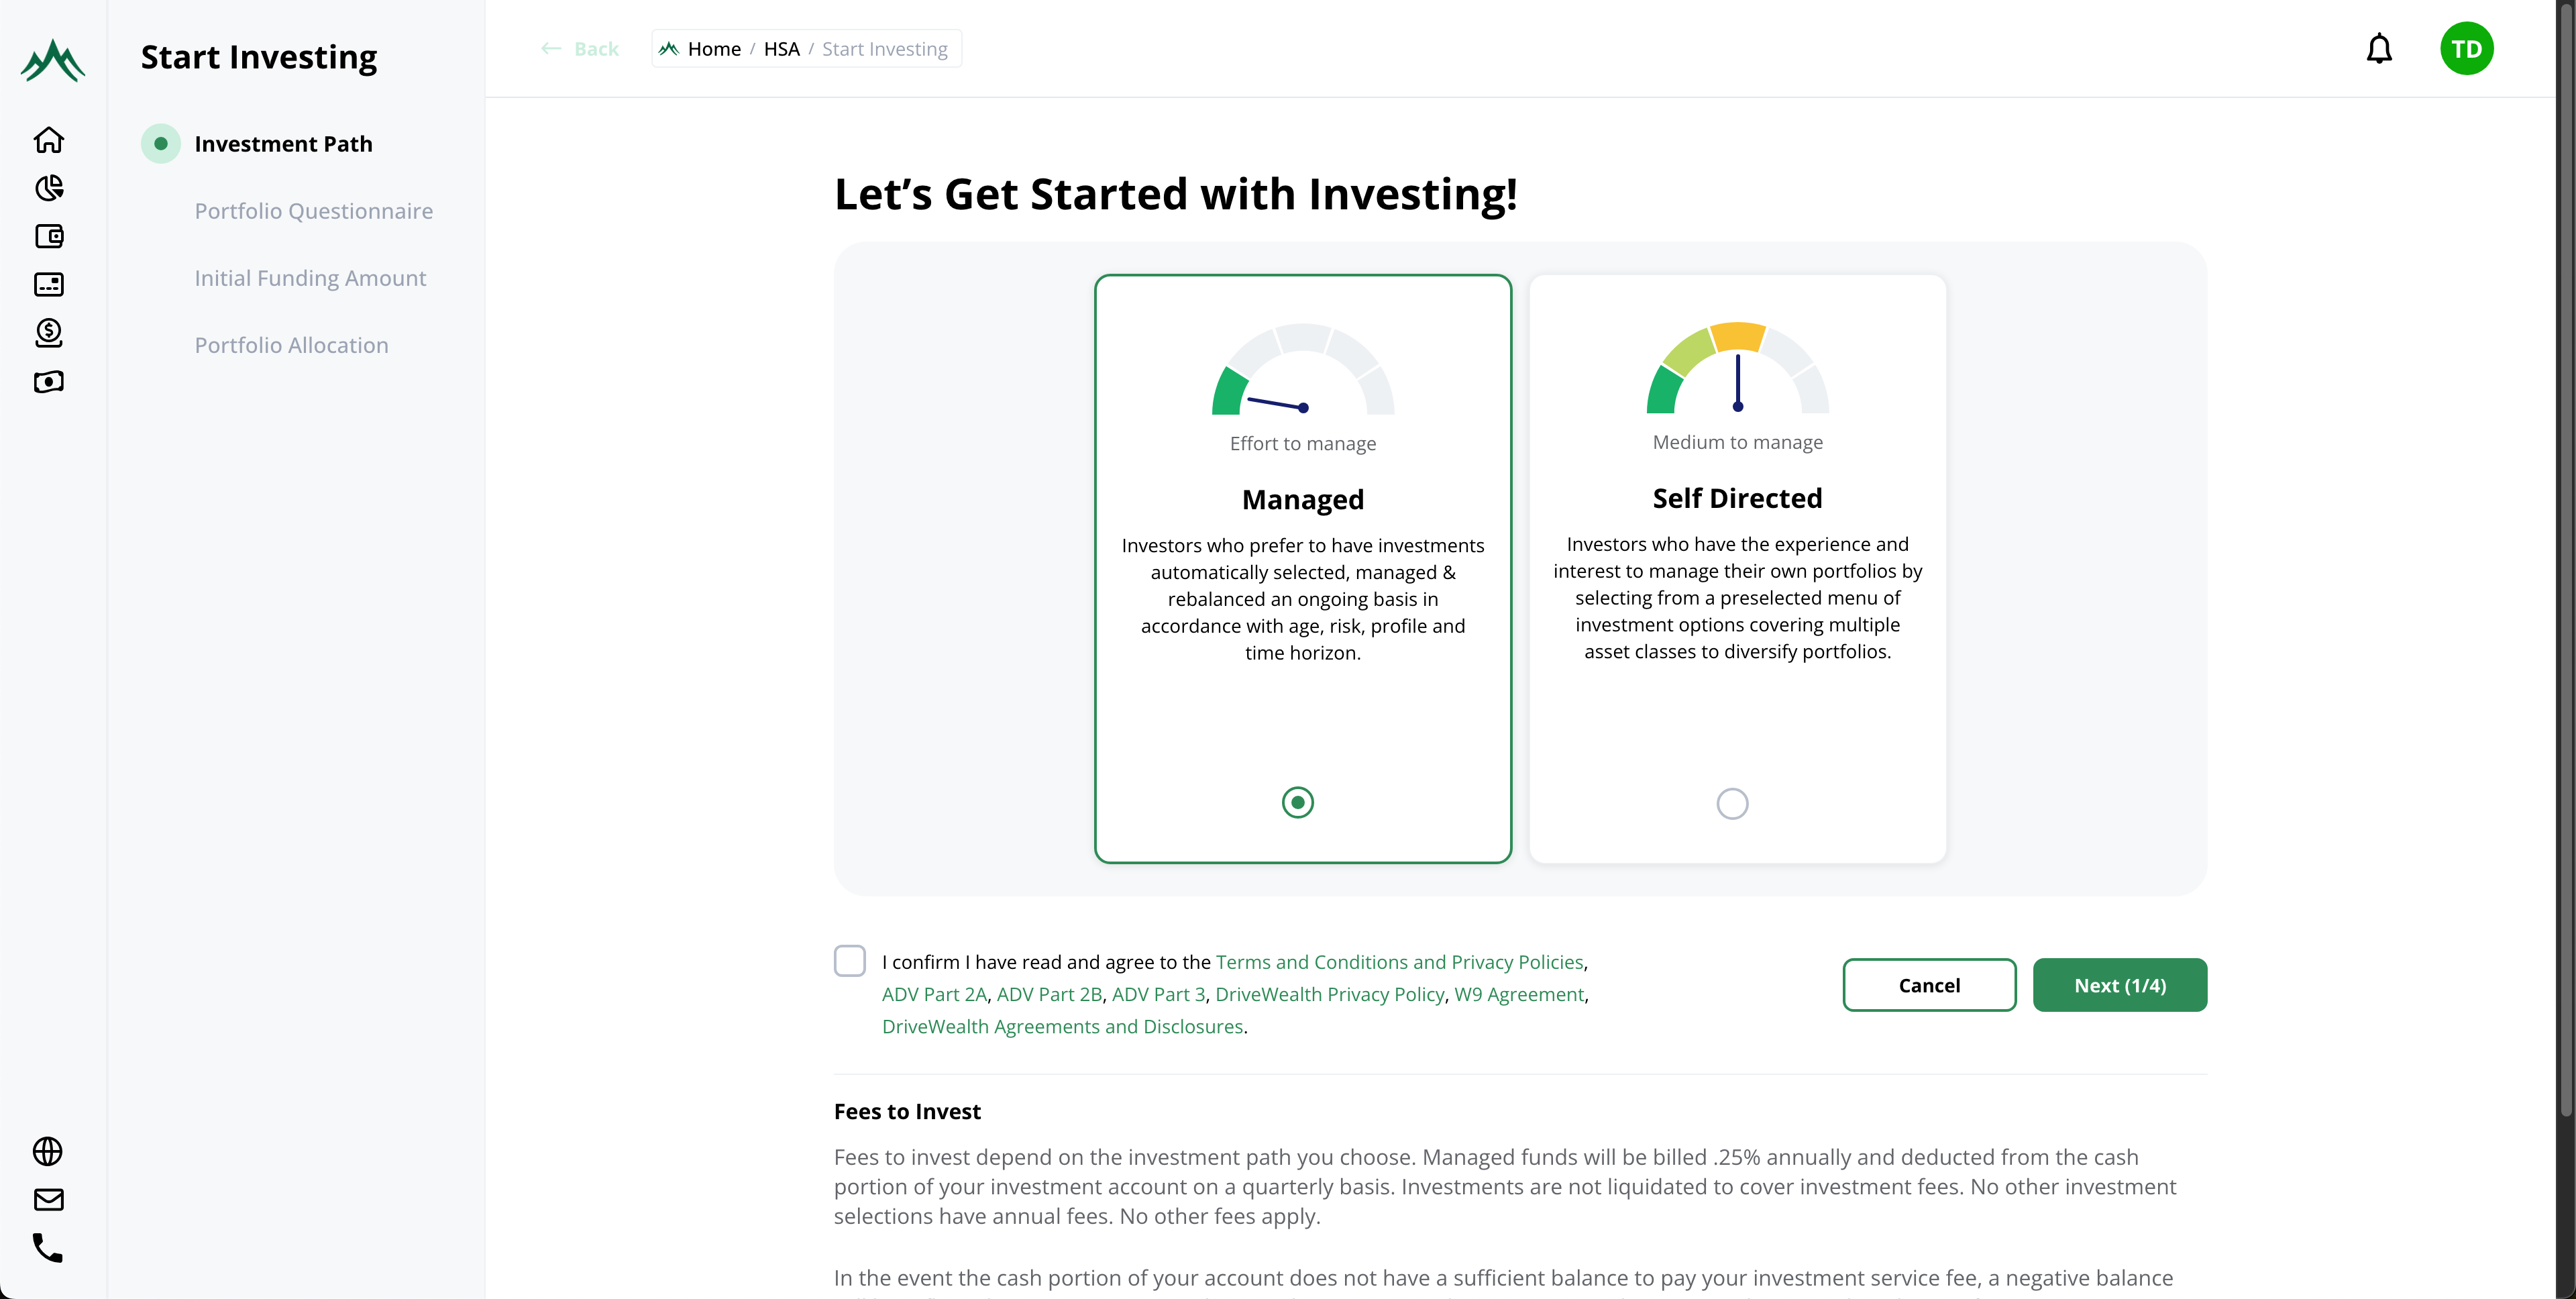This screenshot has width=2576, height=1299.
Task: Click the Portfolio Questionnaire step
Action: click(313, 211)
